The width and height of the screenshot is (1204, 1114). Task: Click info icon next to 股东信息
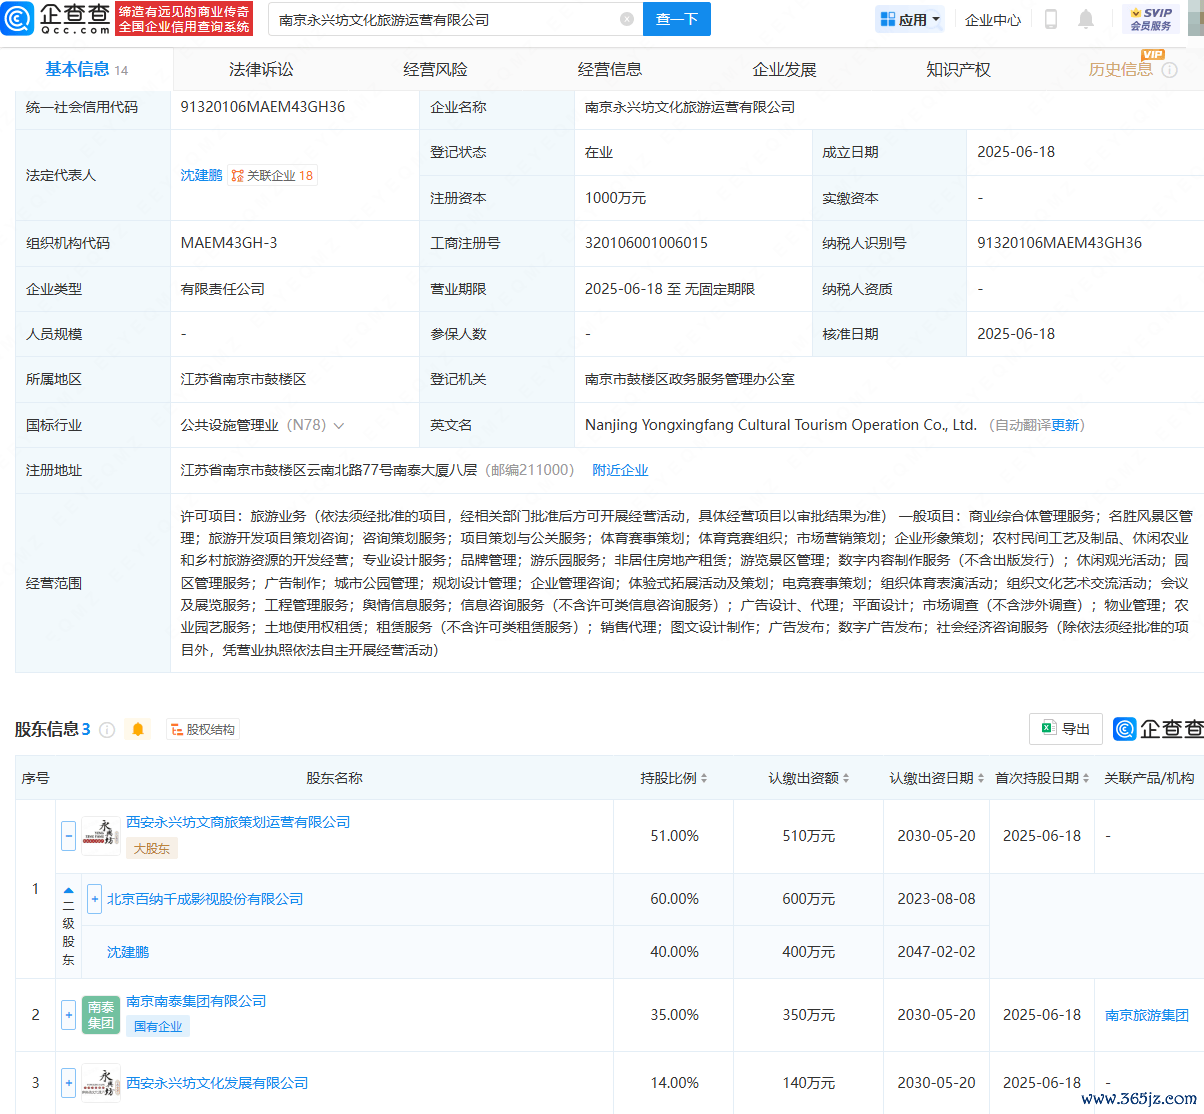tap(107, 730)
